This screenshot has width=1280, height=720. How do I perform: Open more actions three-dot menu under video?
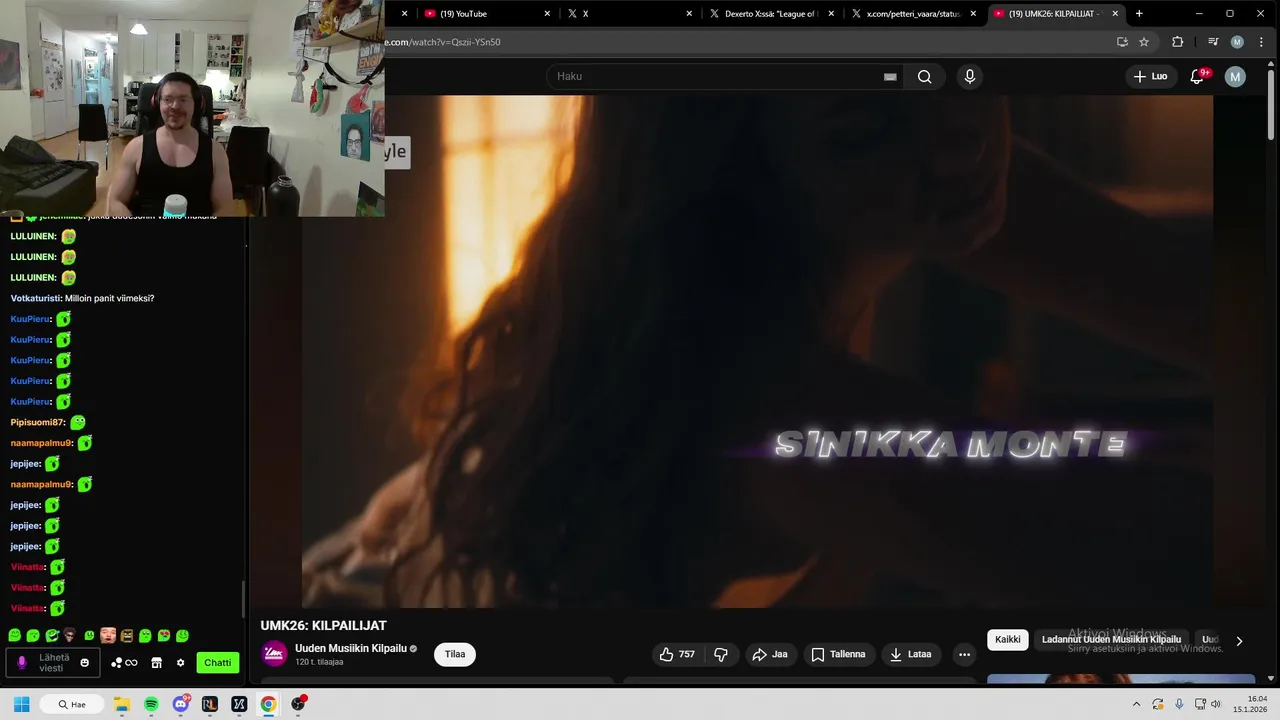coord(964,654)
